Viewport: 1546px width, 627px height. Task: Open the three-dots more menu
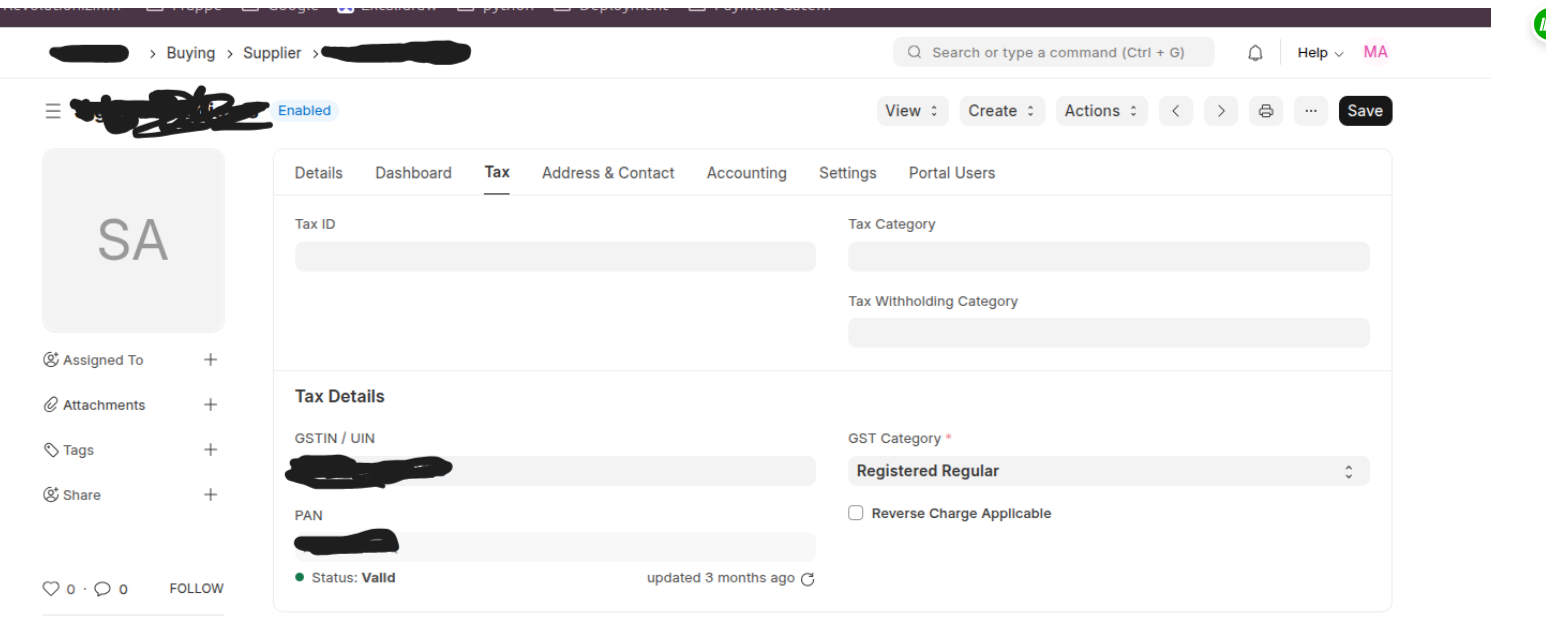pos(1311,111)
